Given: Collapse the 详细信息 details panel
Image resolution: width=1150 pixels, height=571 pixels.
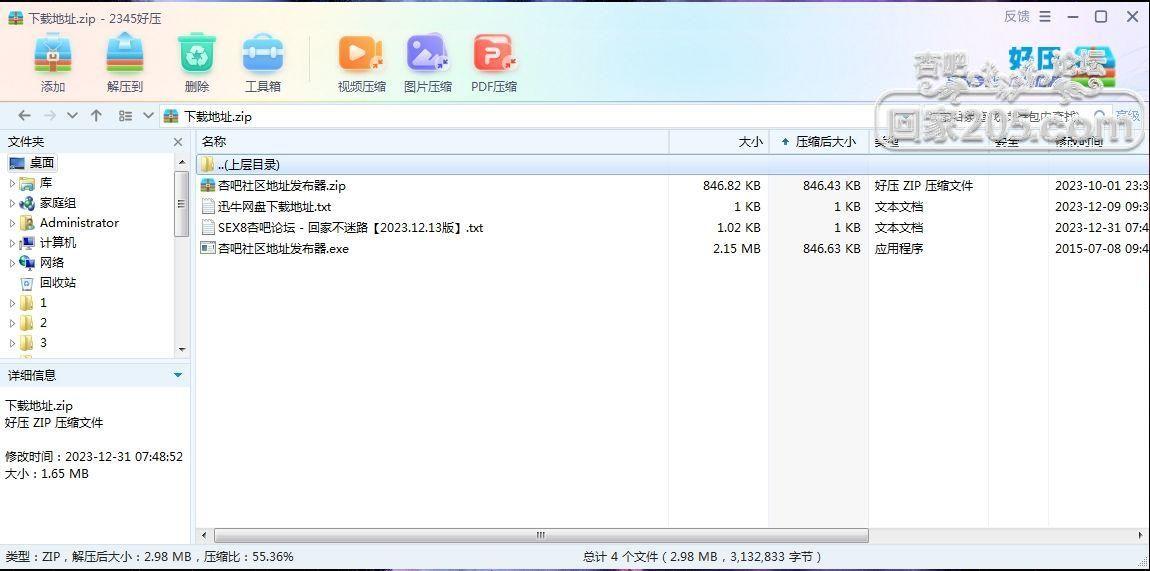Looking at the screenshot, I should pos(177,375).
